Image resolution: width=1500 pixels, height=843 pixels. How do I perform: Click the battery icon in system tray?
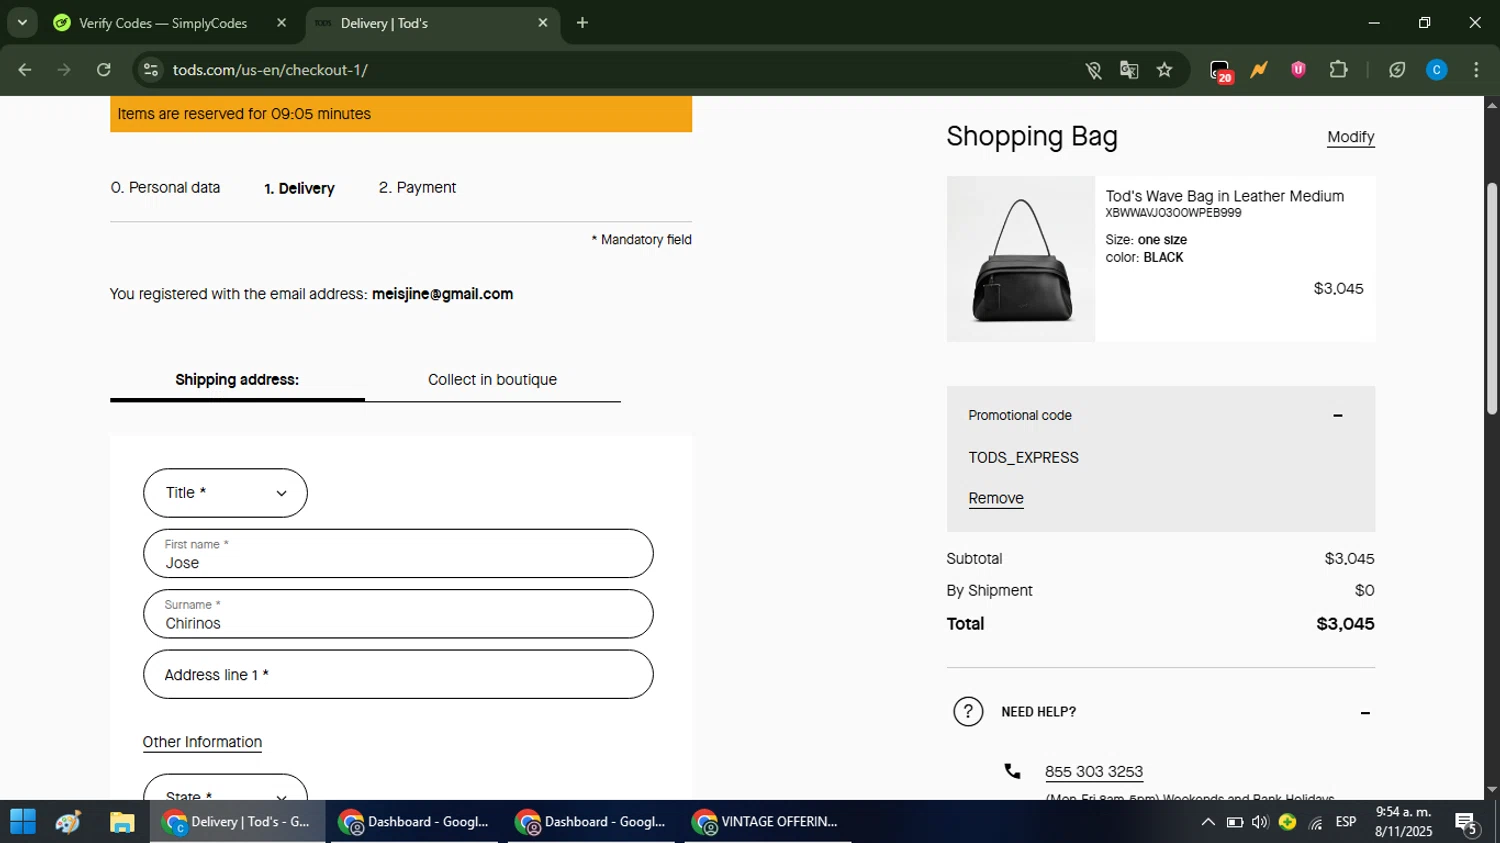point(1235,822)
